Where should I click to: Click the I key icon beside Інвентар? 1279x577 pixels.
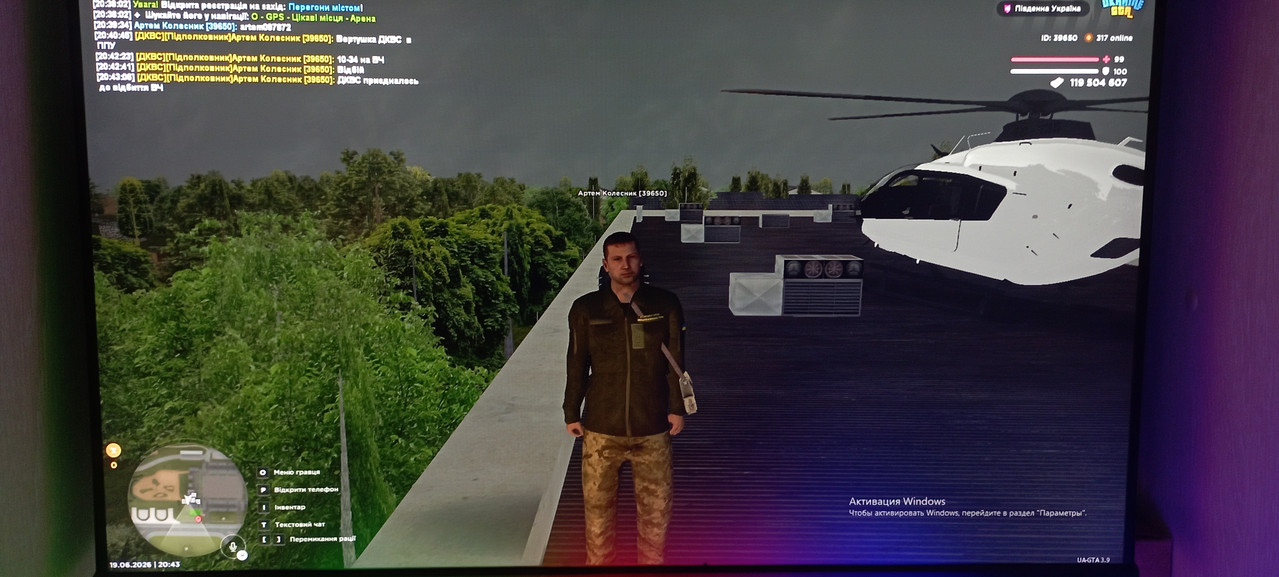point(264,508)
